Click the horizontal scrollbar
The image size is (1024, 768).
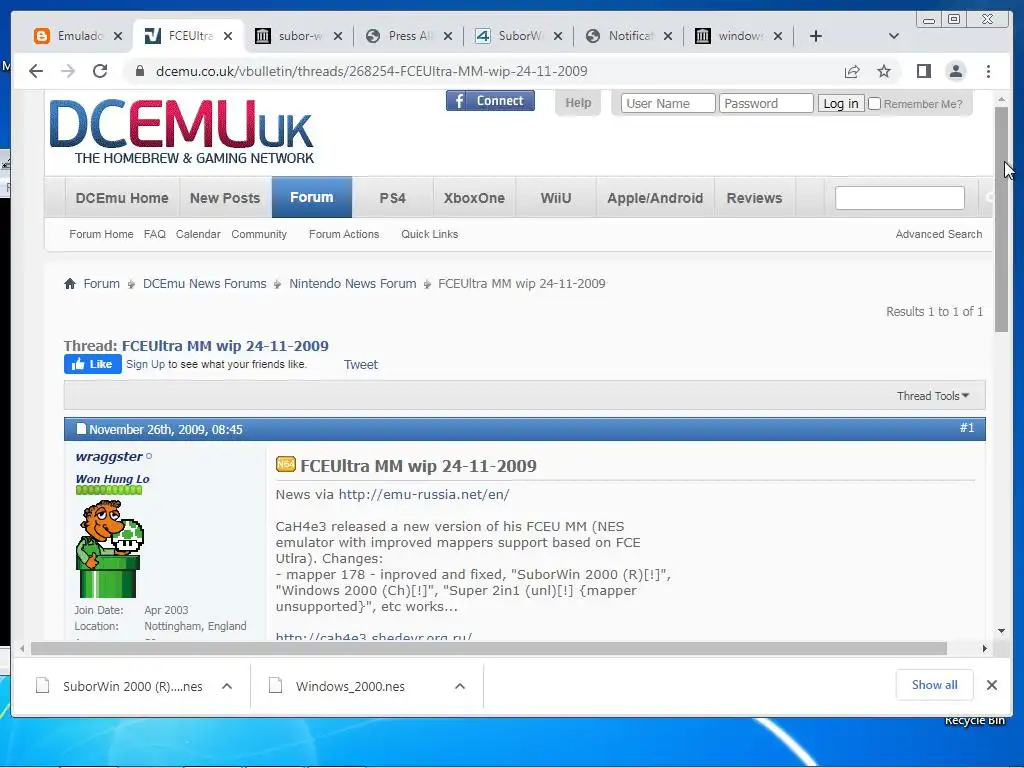click(488, 648)
